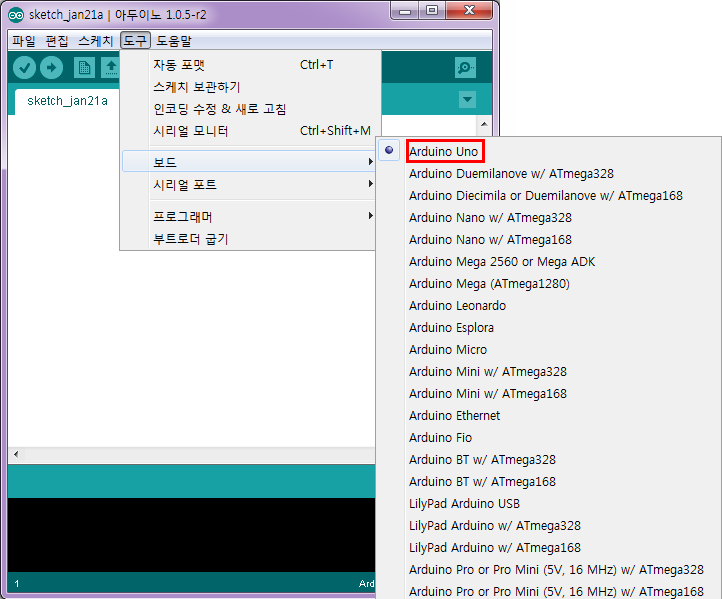Viewport: 722px width, 599px height.
Task: Select Arduino Leonardo board
Action: click(x=549, y=306)
